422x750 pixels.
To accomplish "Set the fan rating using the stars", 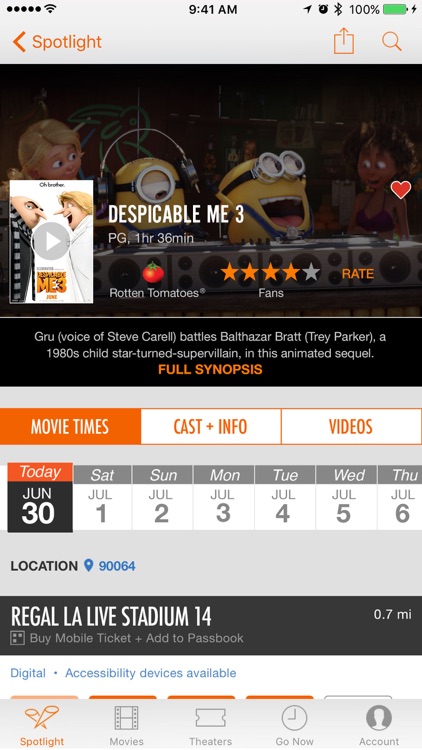I will tap(270, 273).
